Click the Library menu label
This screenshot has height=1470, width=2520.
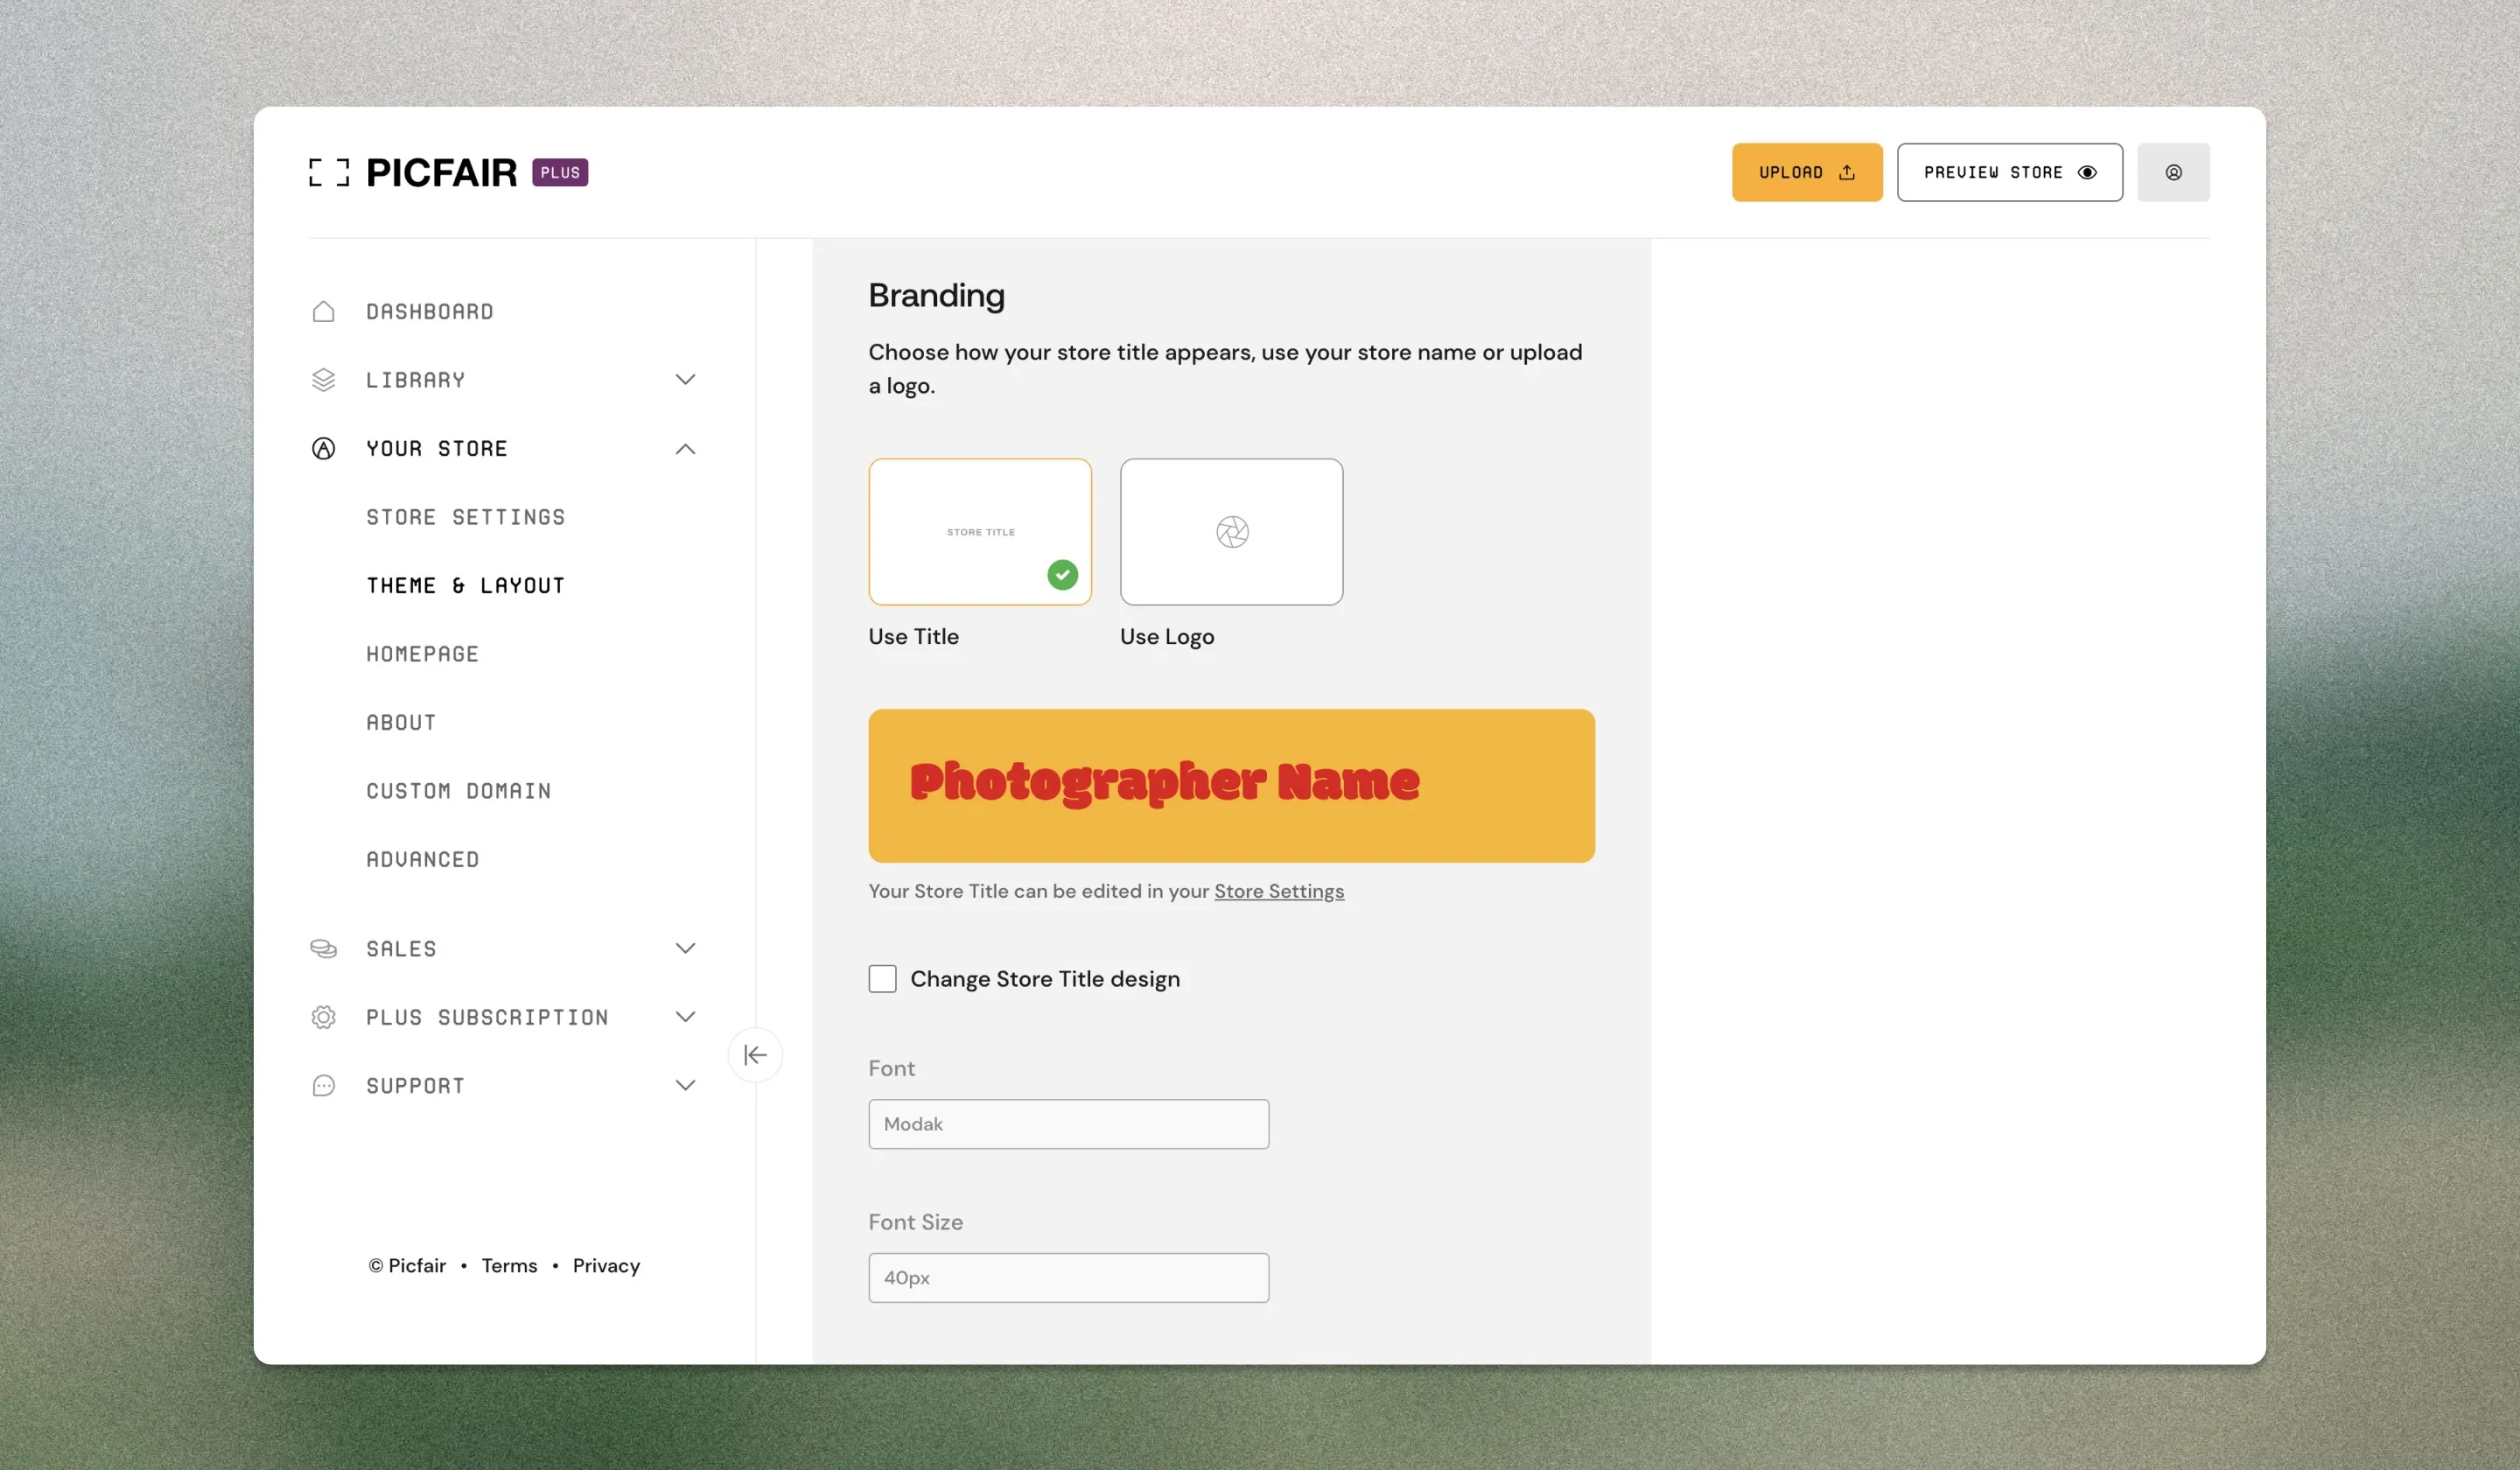[415, 380]
